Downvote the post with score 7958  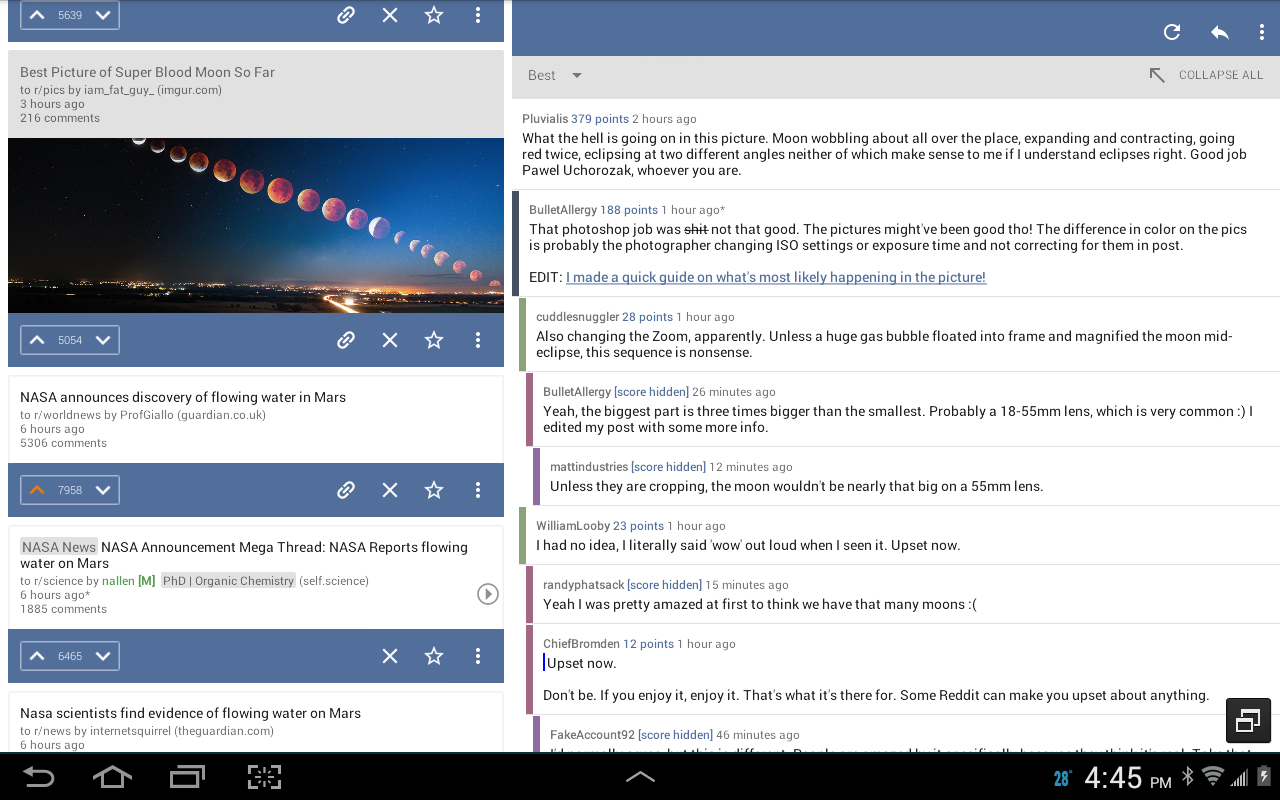point(103,490)
